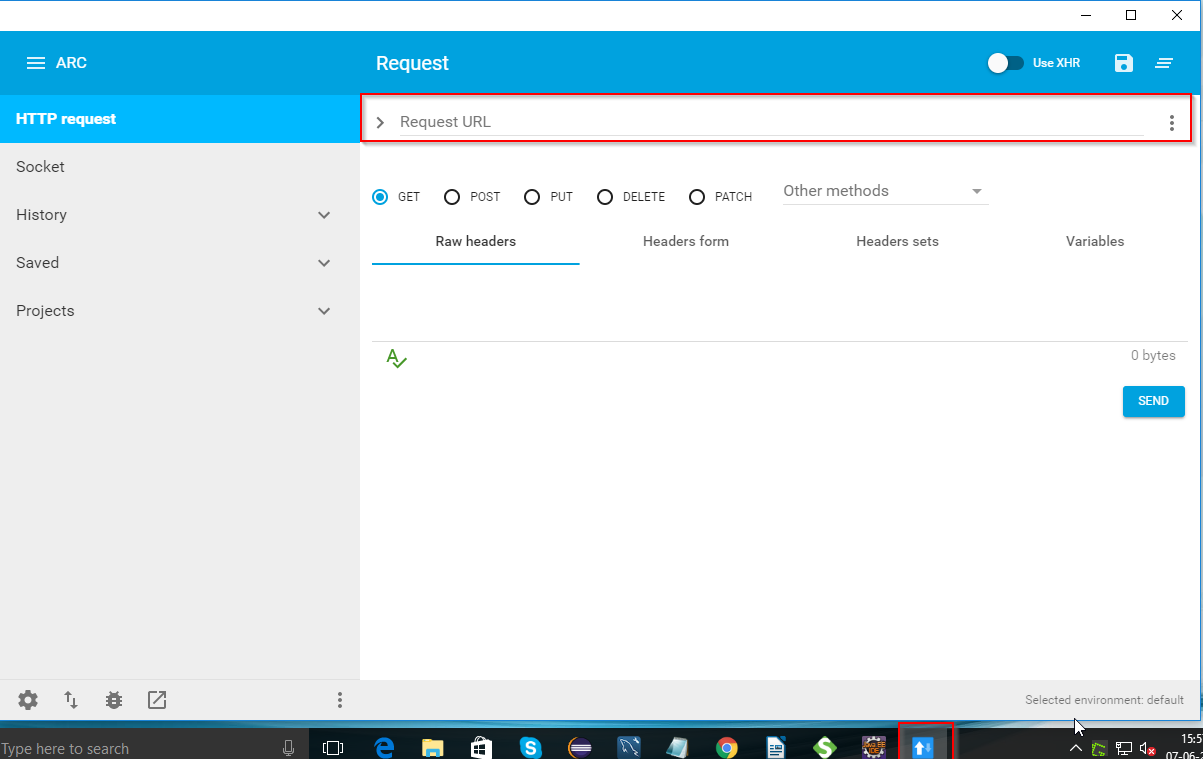
Task: Click the green headers validation icon
Action: [396, 357]
